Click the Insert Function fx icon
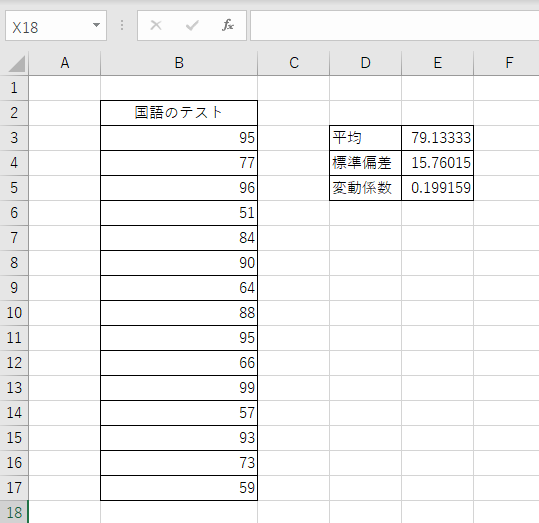This screenshot has width=539, height=523. (228, 25)
